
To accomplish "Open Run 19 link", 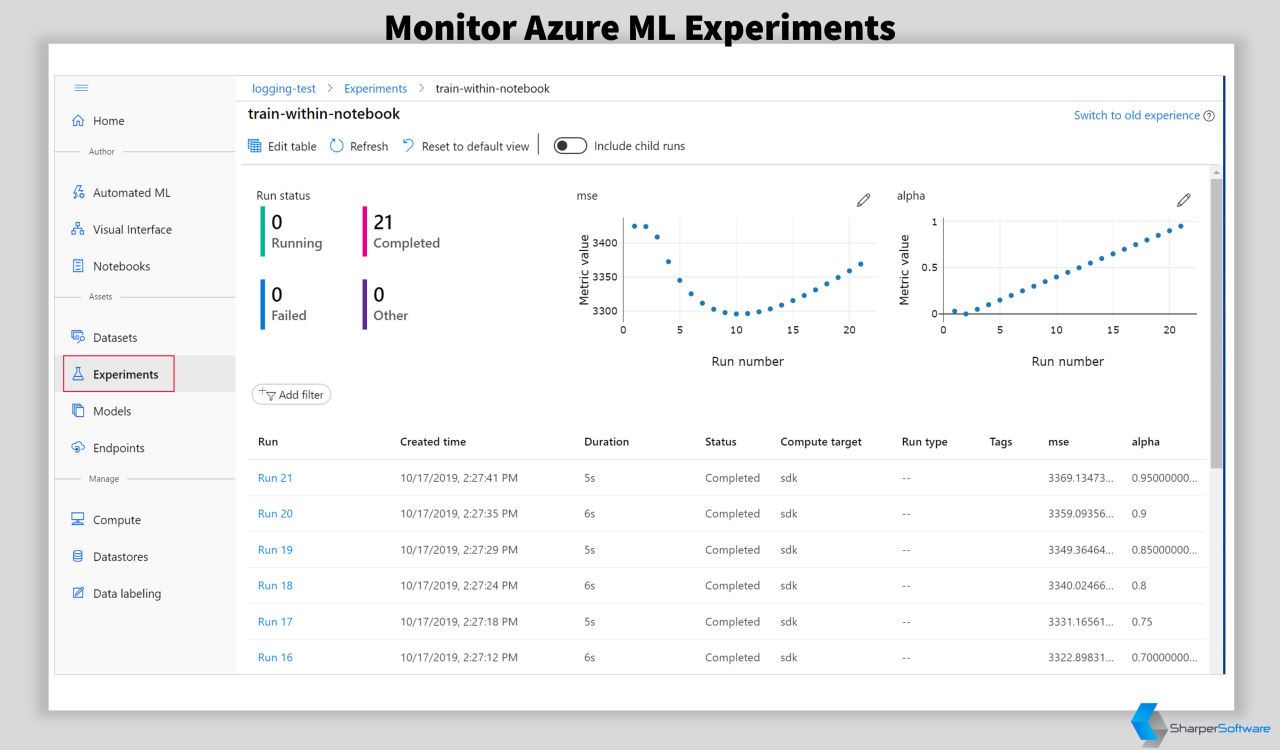I will coord(275,550).
